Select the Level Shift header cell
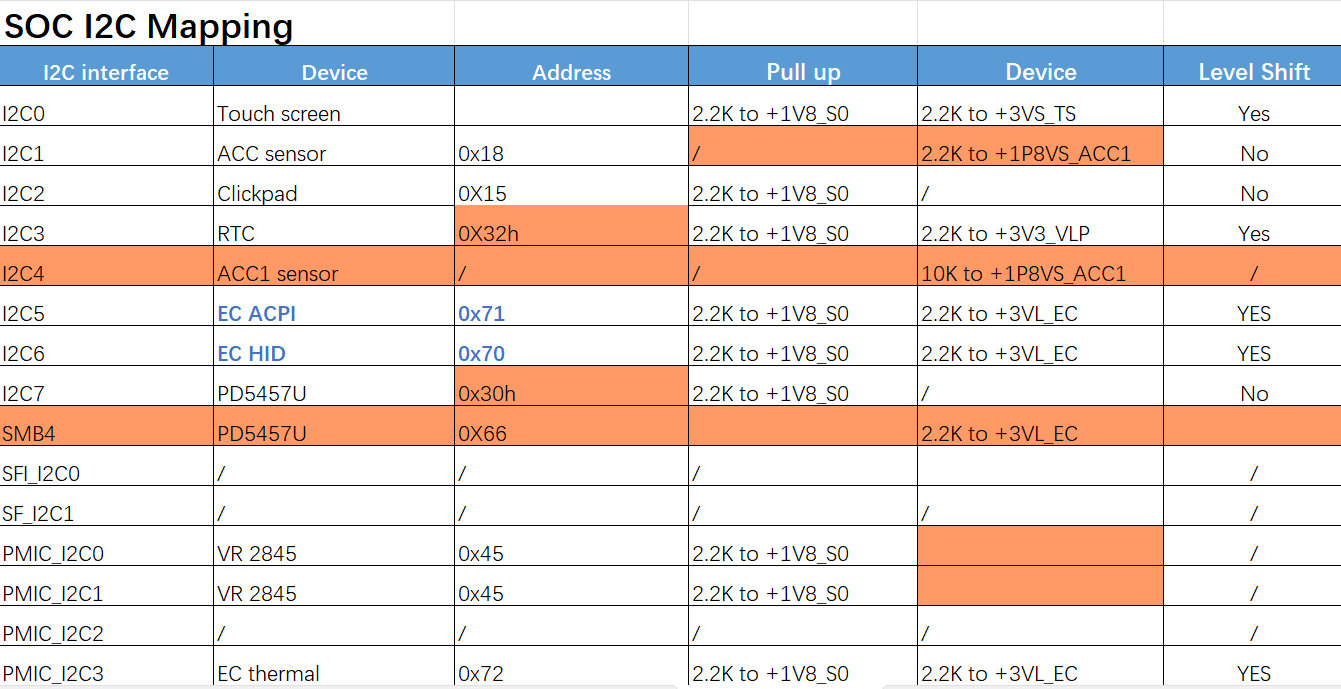 pyautogui.click(x=1252, y=66)
